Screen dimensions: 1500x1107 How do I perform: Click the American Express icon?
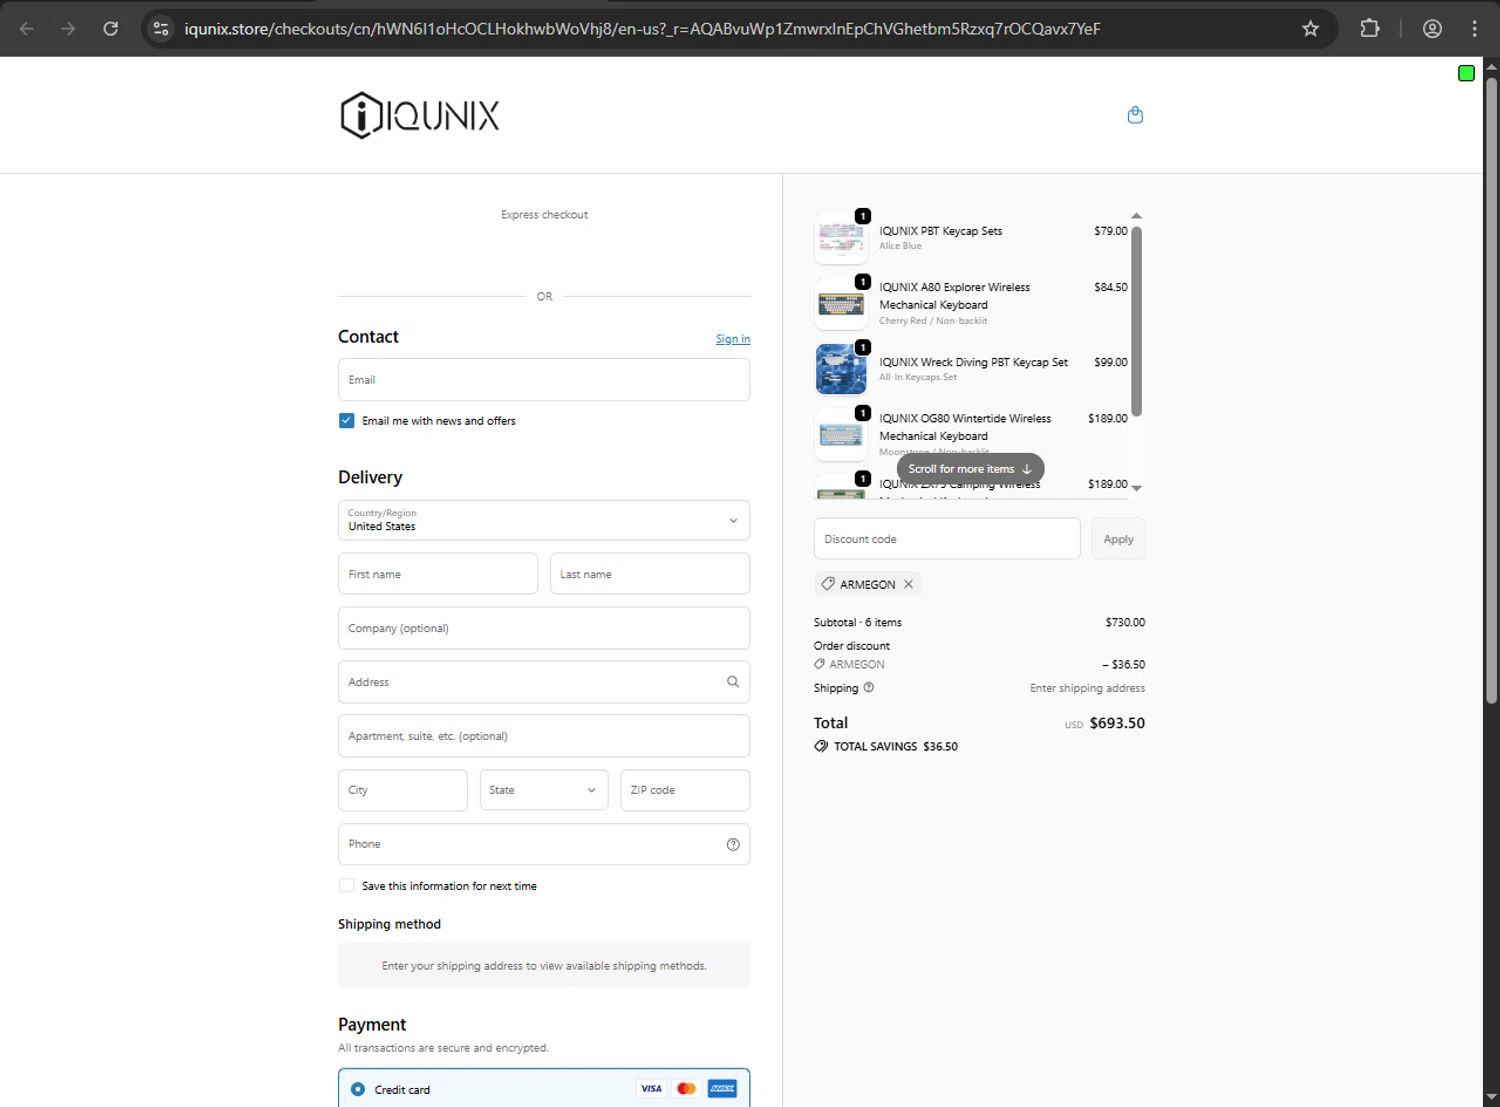point(722,1088)
